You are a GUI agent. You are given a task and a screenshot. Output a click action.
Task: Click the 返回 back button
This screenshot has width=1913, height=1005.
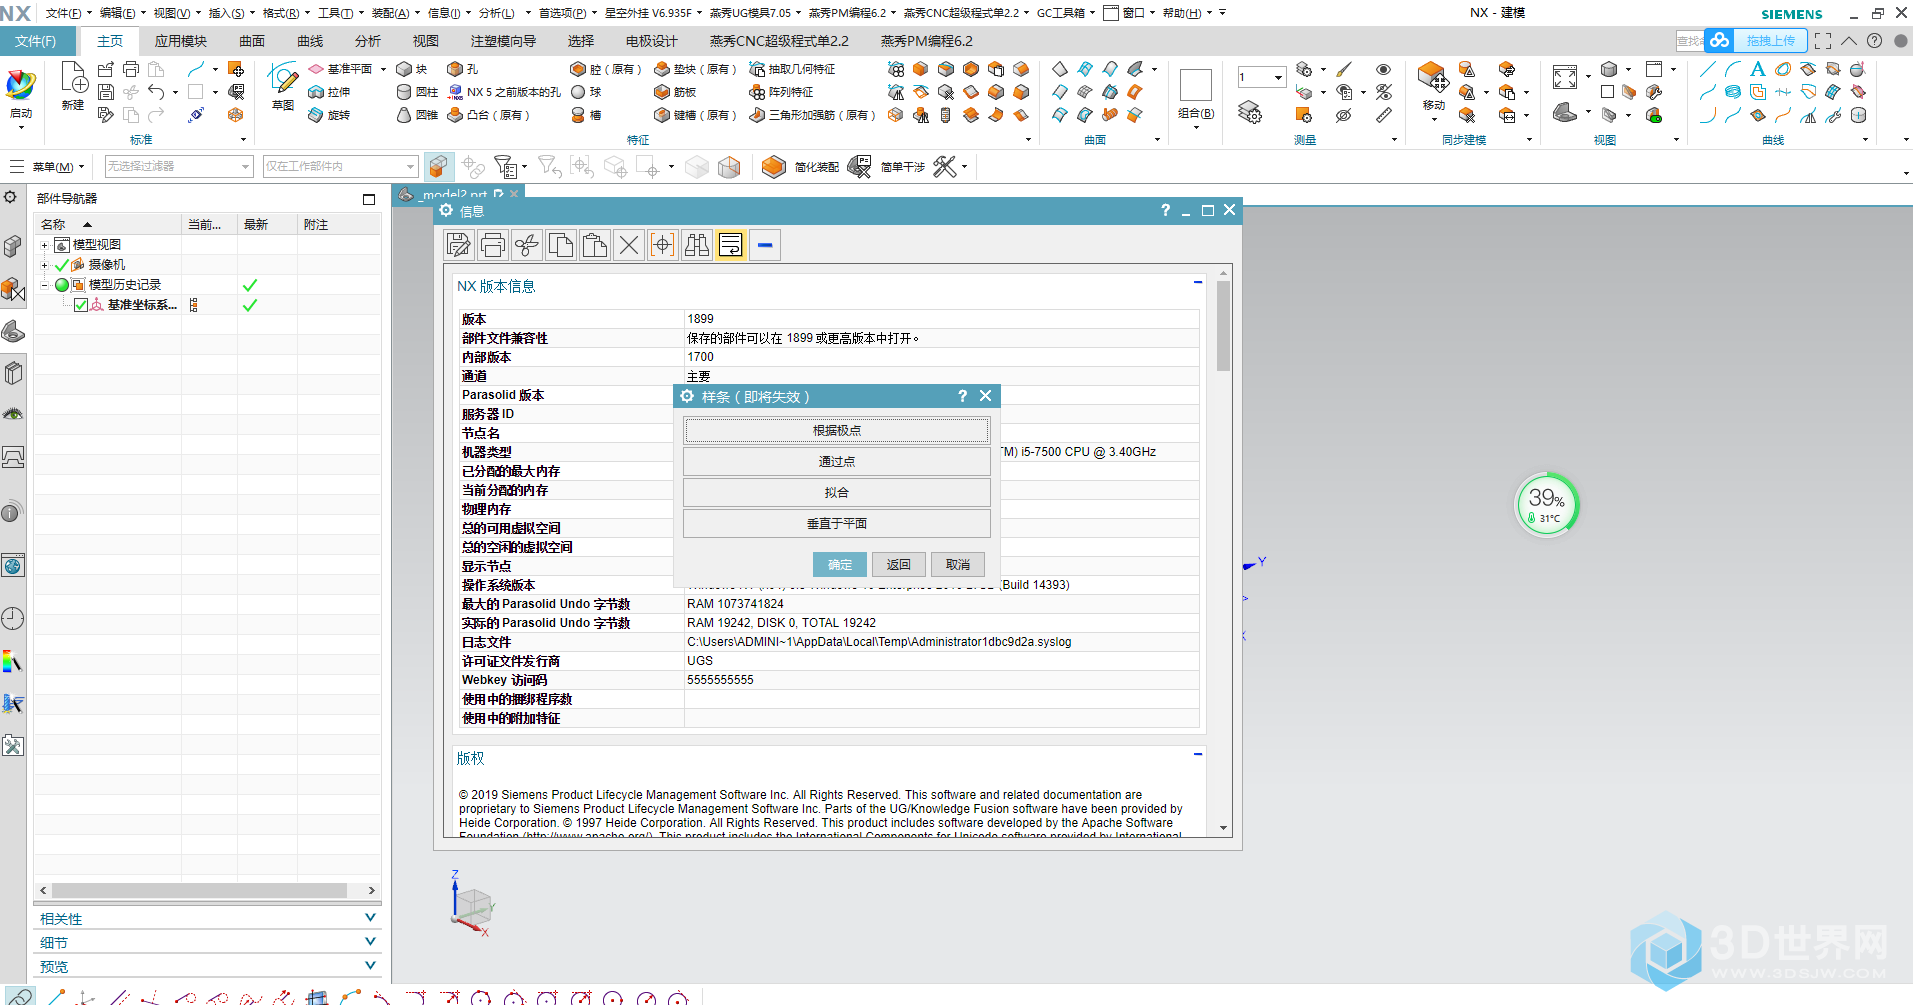tap(899, 564)
